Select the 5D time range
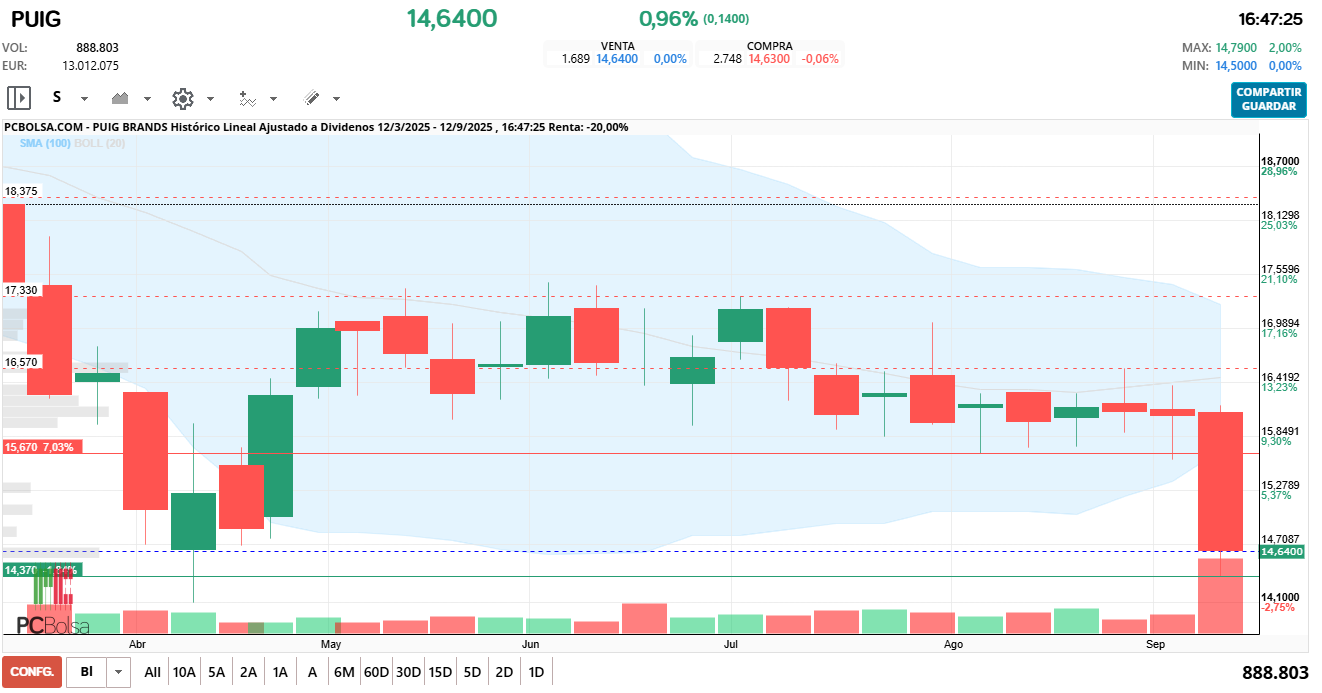Viewport: 1322px width, 693px height. (472, 672)
